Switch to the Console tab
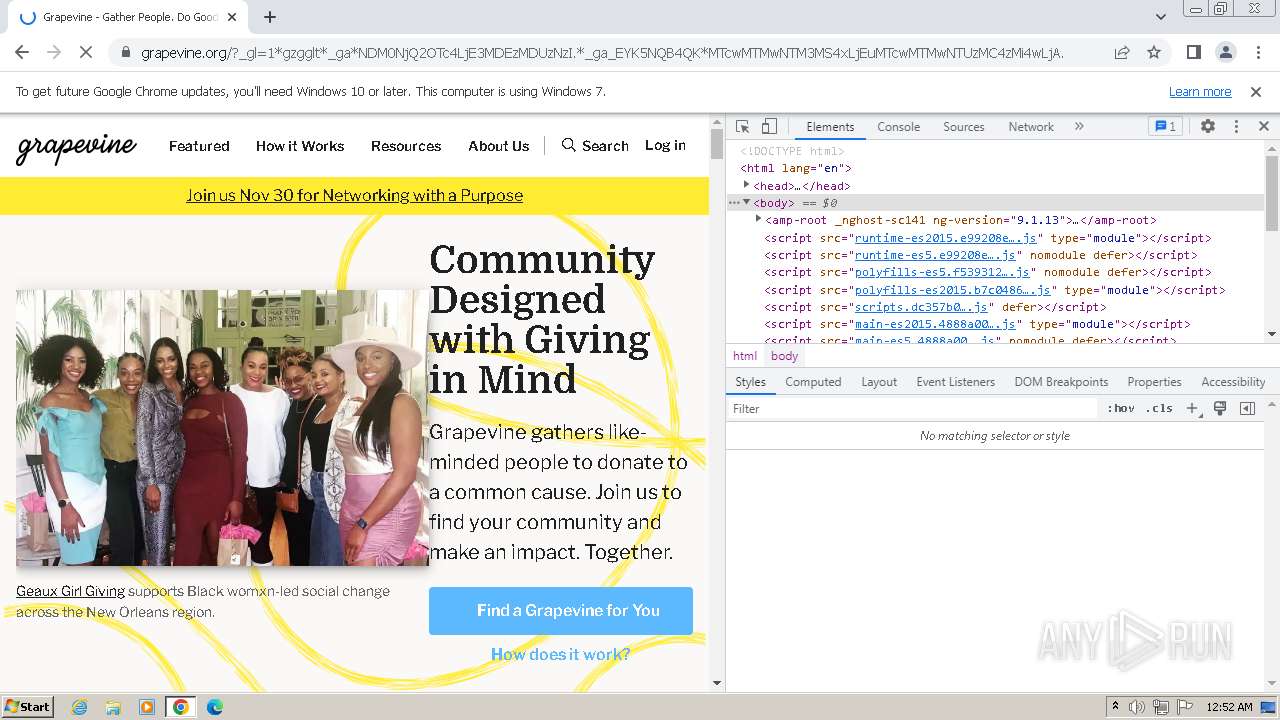The width and height of the screenshot is (1280, 720). [898, 127]
